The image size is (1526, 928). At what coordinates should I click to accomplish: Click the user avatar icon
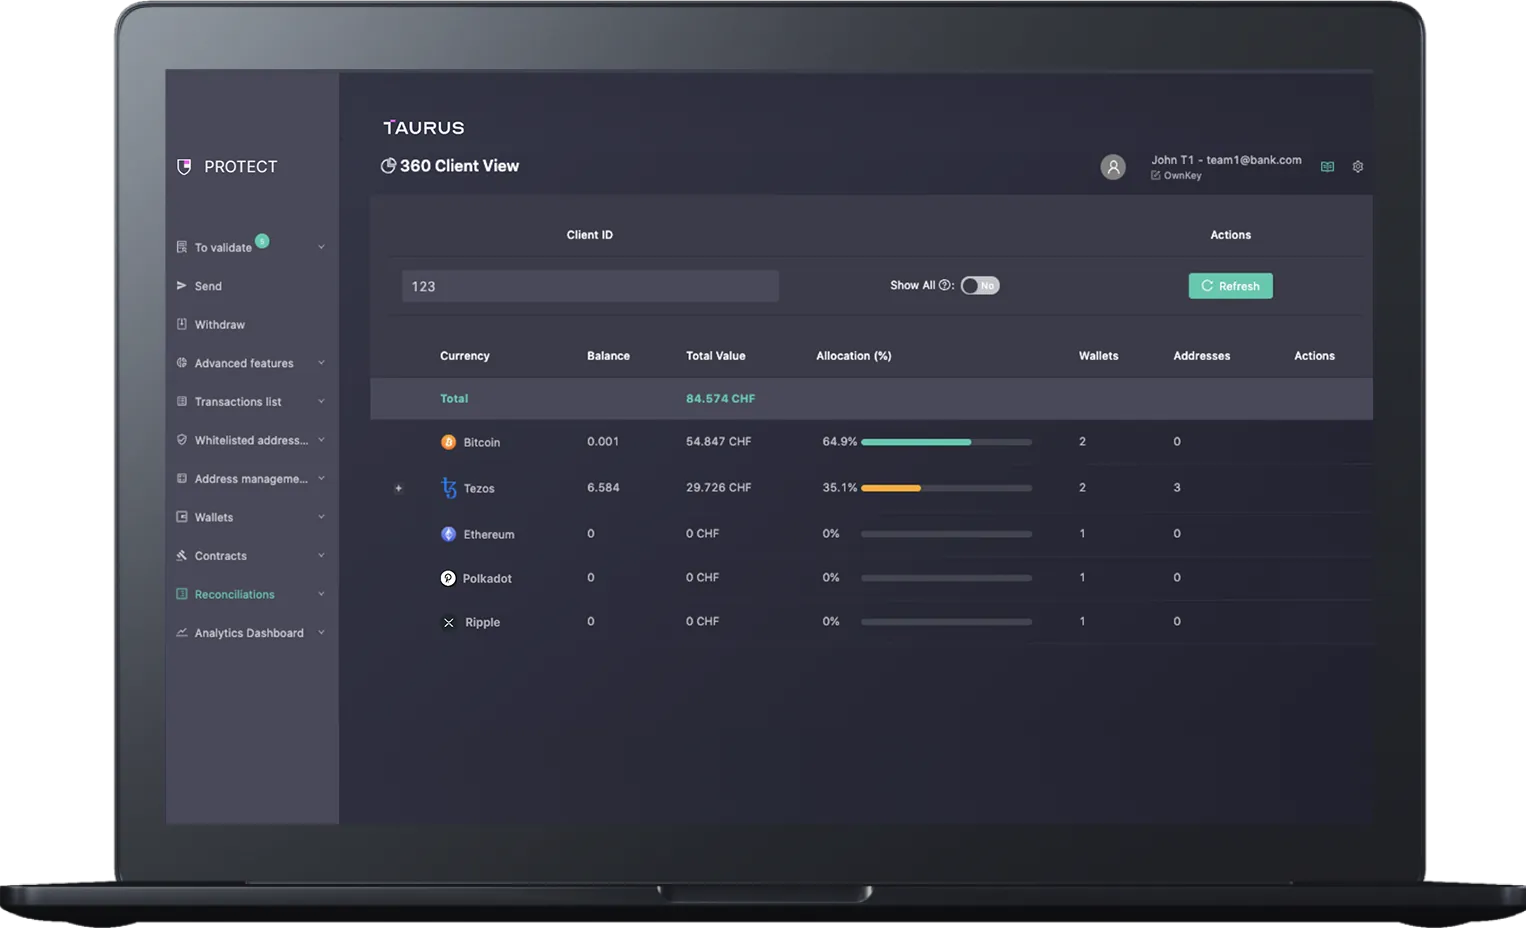pos(1112,167)
